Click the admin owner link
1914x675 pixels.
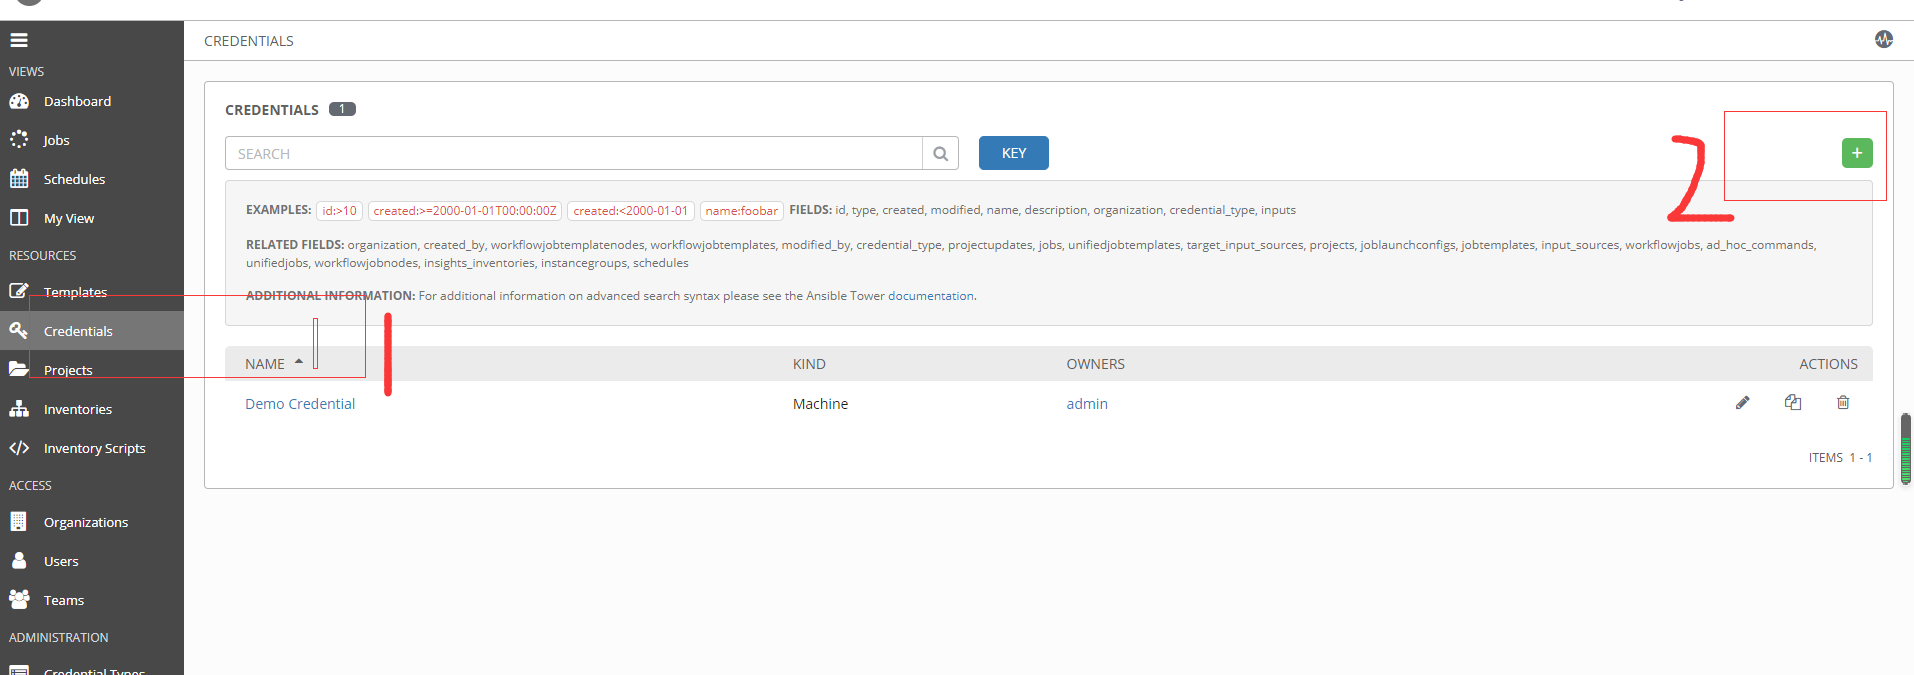tap(1087, 404)
